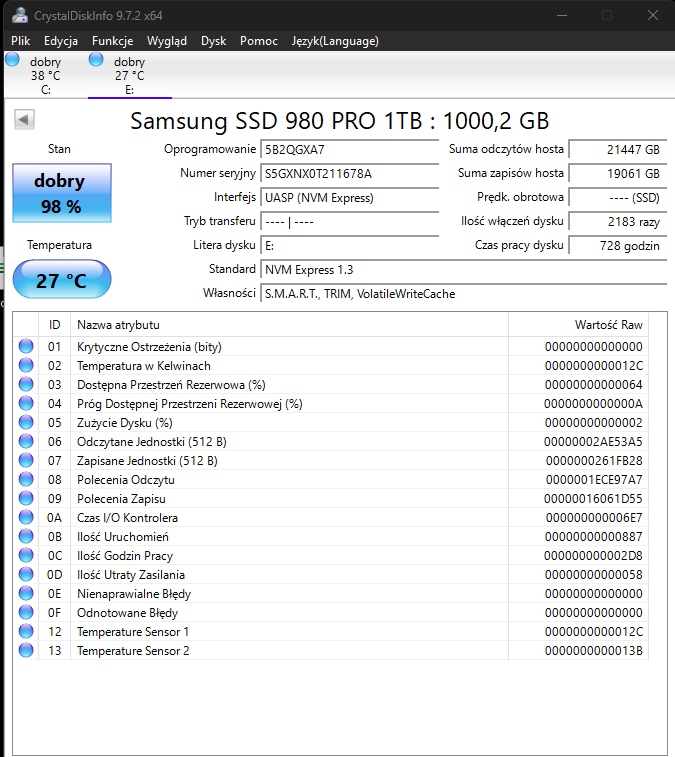Click status icon beside Temperature Sensor 2
This screenshot has width=675, height=757.
[x=25, y=651]
